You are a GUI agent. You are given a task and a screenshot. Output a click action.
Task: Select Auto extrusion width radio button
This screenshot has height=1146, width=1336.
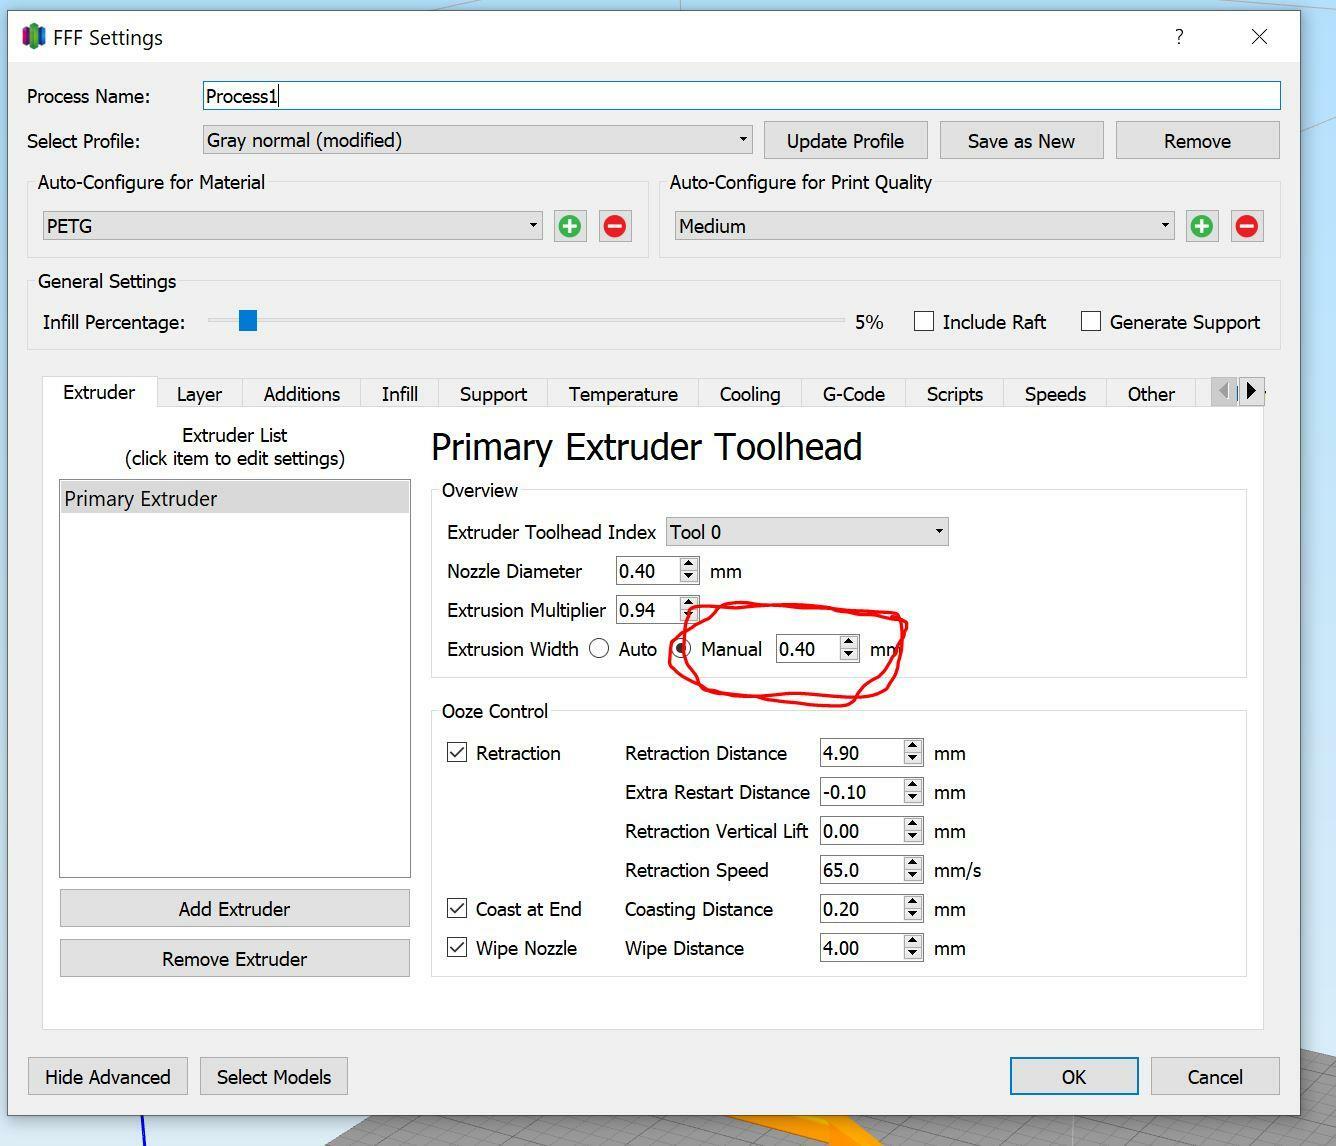(599, 648)
